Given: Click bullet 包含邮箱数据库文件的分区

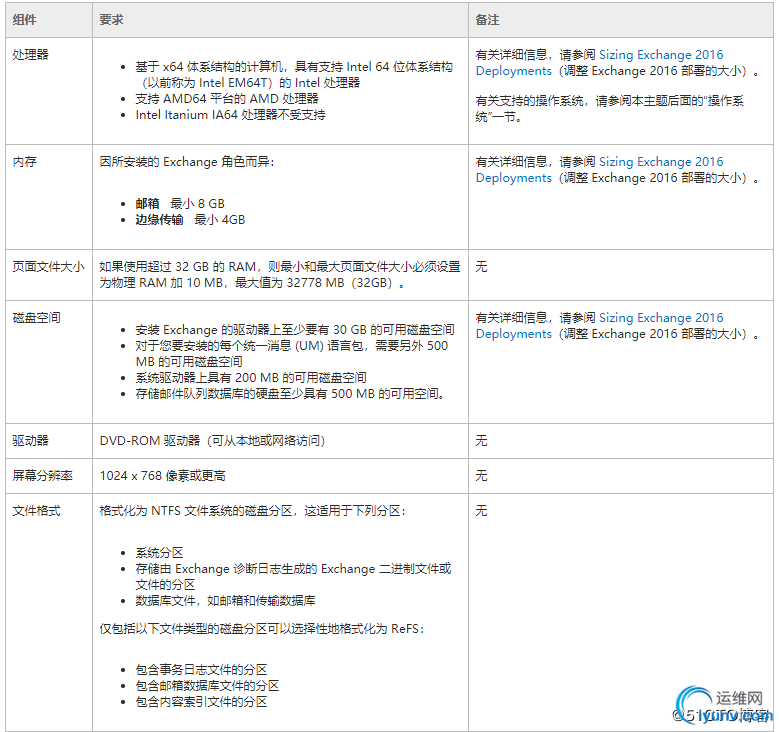Looking at the screenshot, I should point(207,686).
